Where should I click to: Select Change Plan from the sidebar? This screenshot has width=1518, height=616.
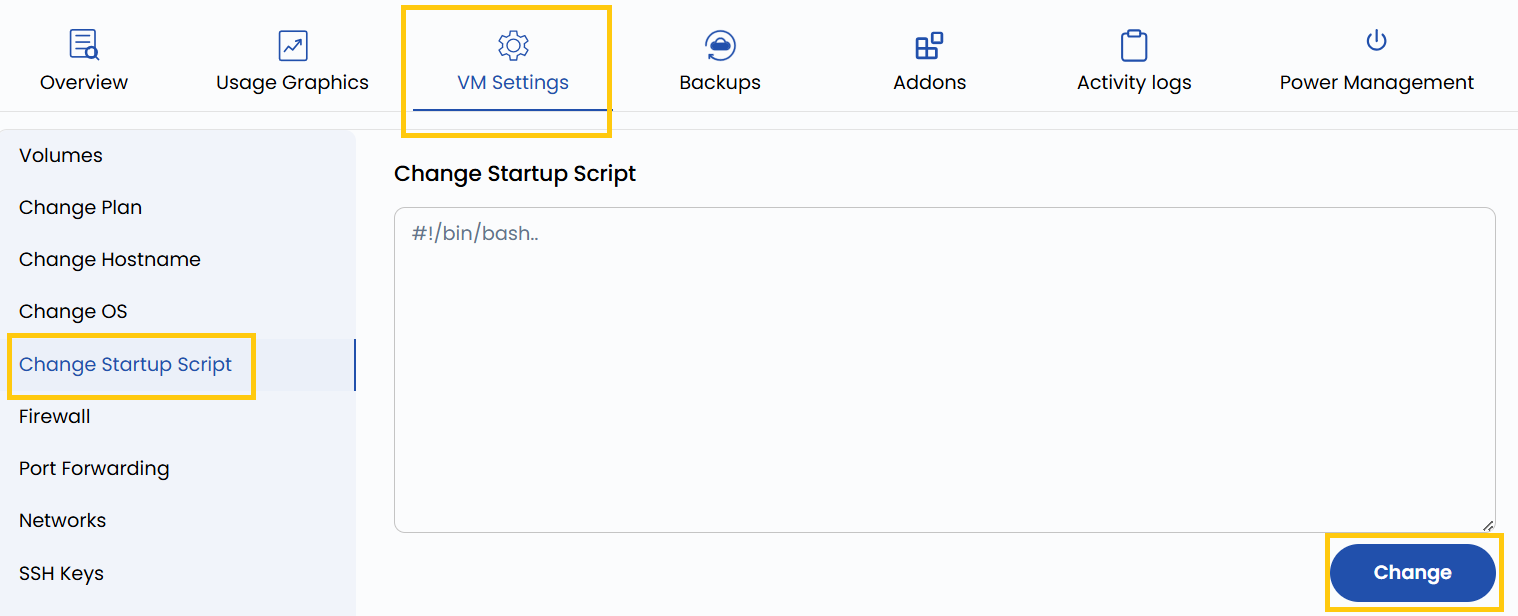(80, 207)
